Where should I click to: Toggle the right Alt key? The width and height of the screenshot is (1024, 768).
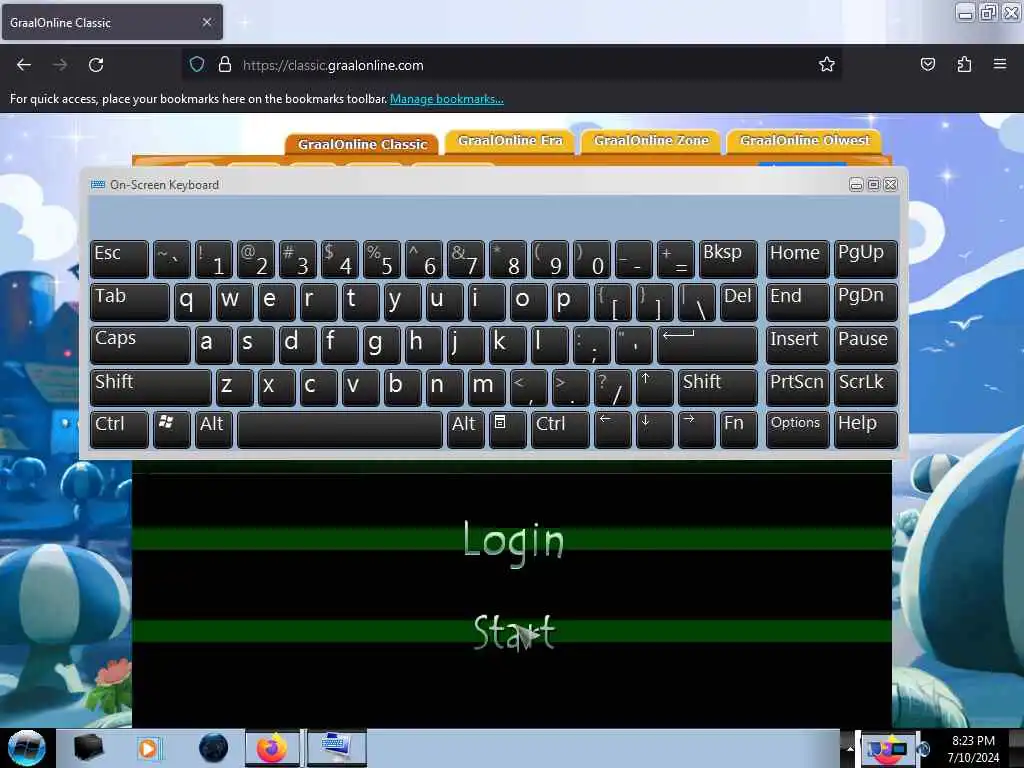pyautogui.click(x=466, y=430)
